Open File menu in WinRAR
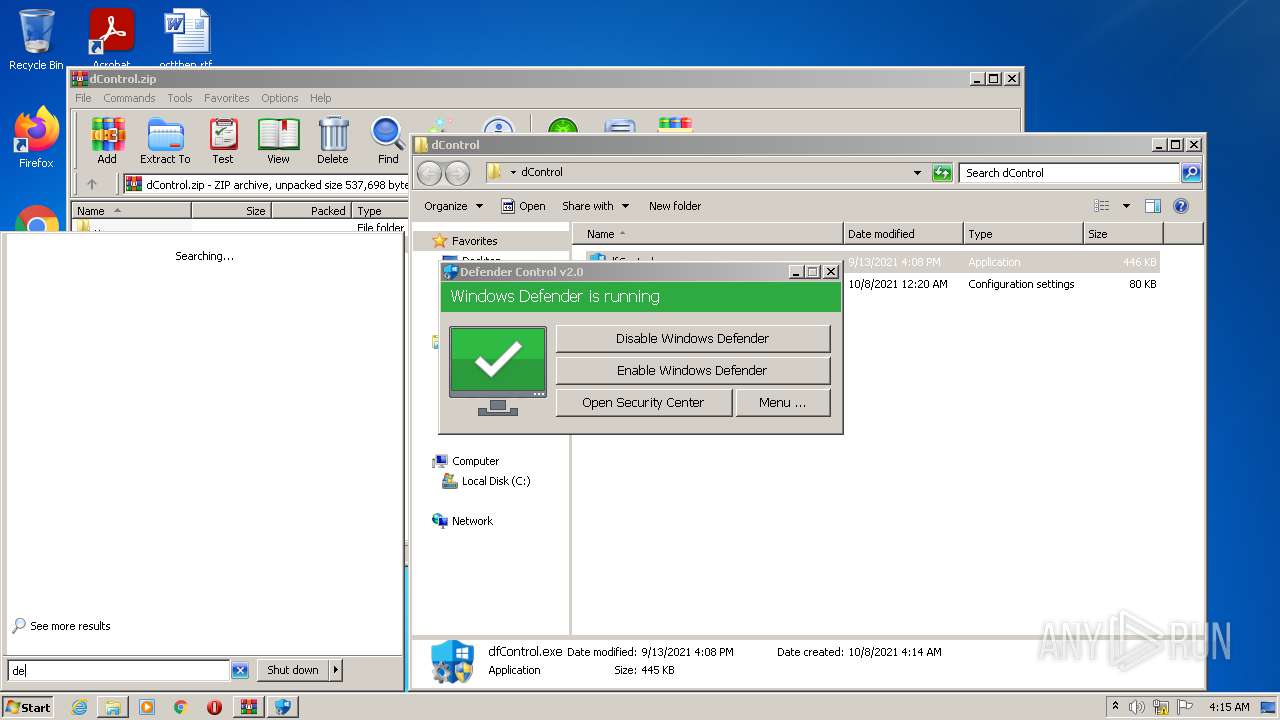Viewport: 1280px width, 720px height. coord(83,98)
